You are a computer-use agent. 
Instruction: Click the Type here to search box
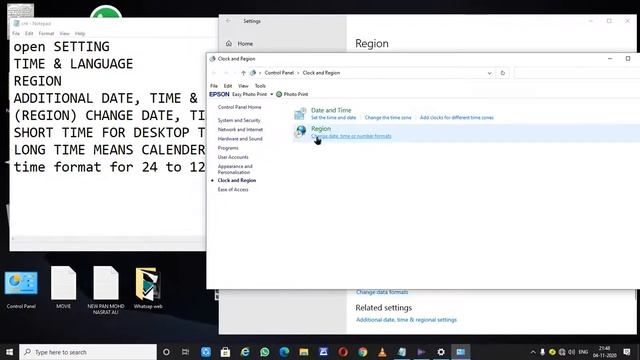pyautogui.click(x=88, y=352)
